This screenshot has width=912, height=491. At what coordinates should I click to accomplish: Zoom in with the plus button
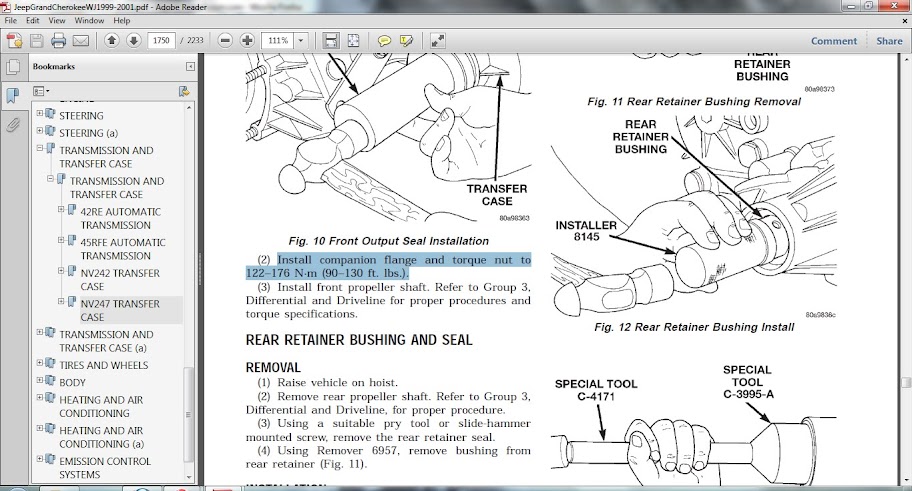point(247,40)
